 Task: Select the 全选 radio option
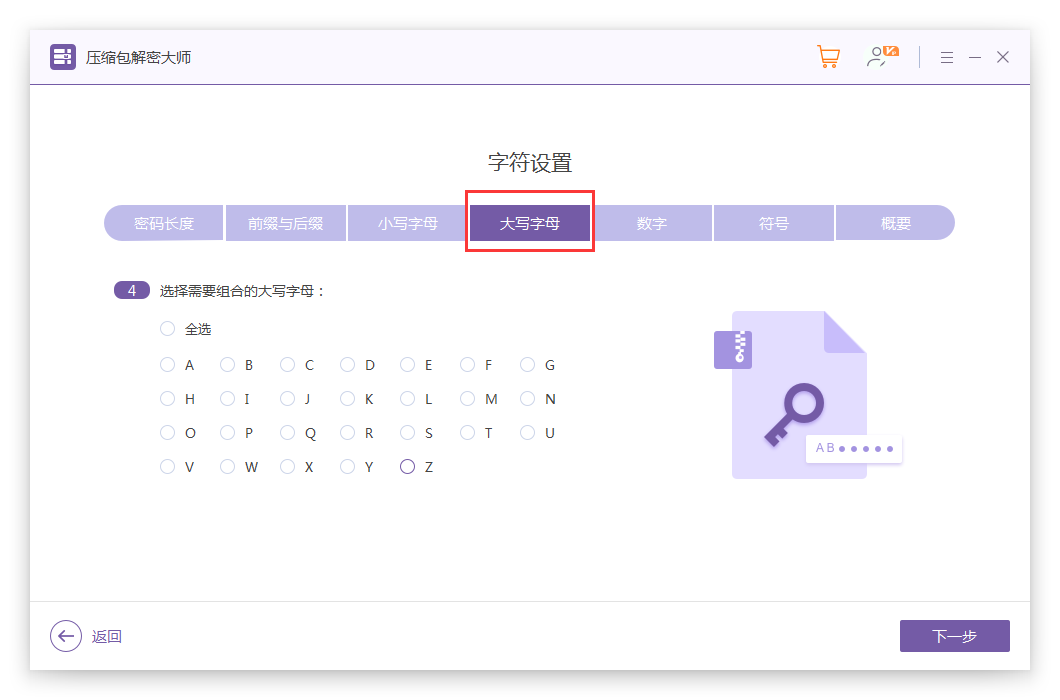(167, 329)
